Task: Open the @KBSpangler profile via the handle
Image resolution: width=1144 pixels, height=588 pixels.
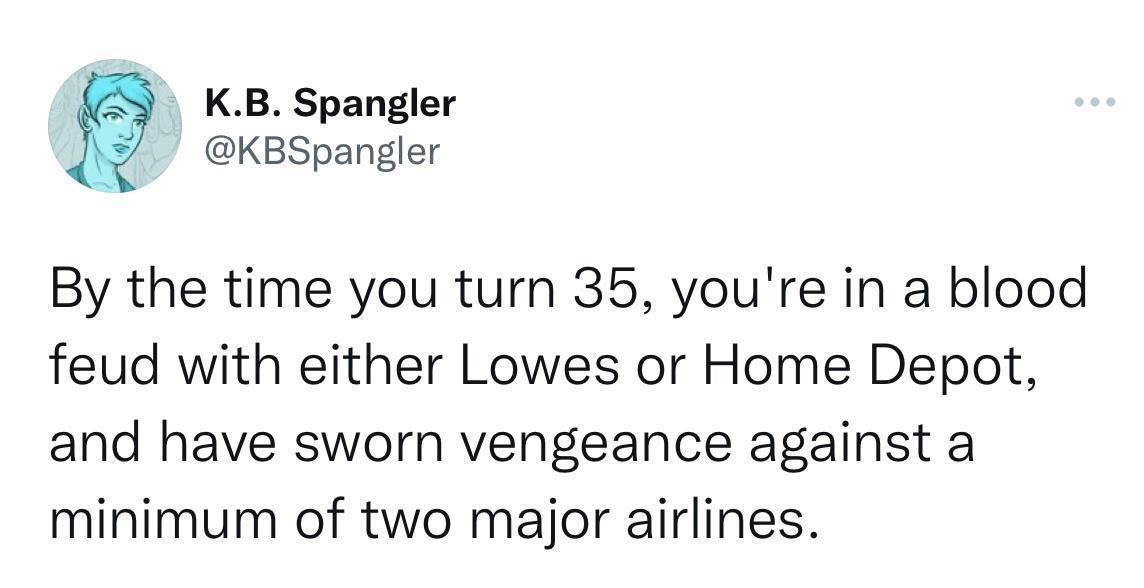Action: coord(321,150)
